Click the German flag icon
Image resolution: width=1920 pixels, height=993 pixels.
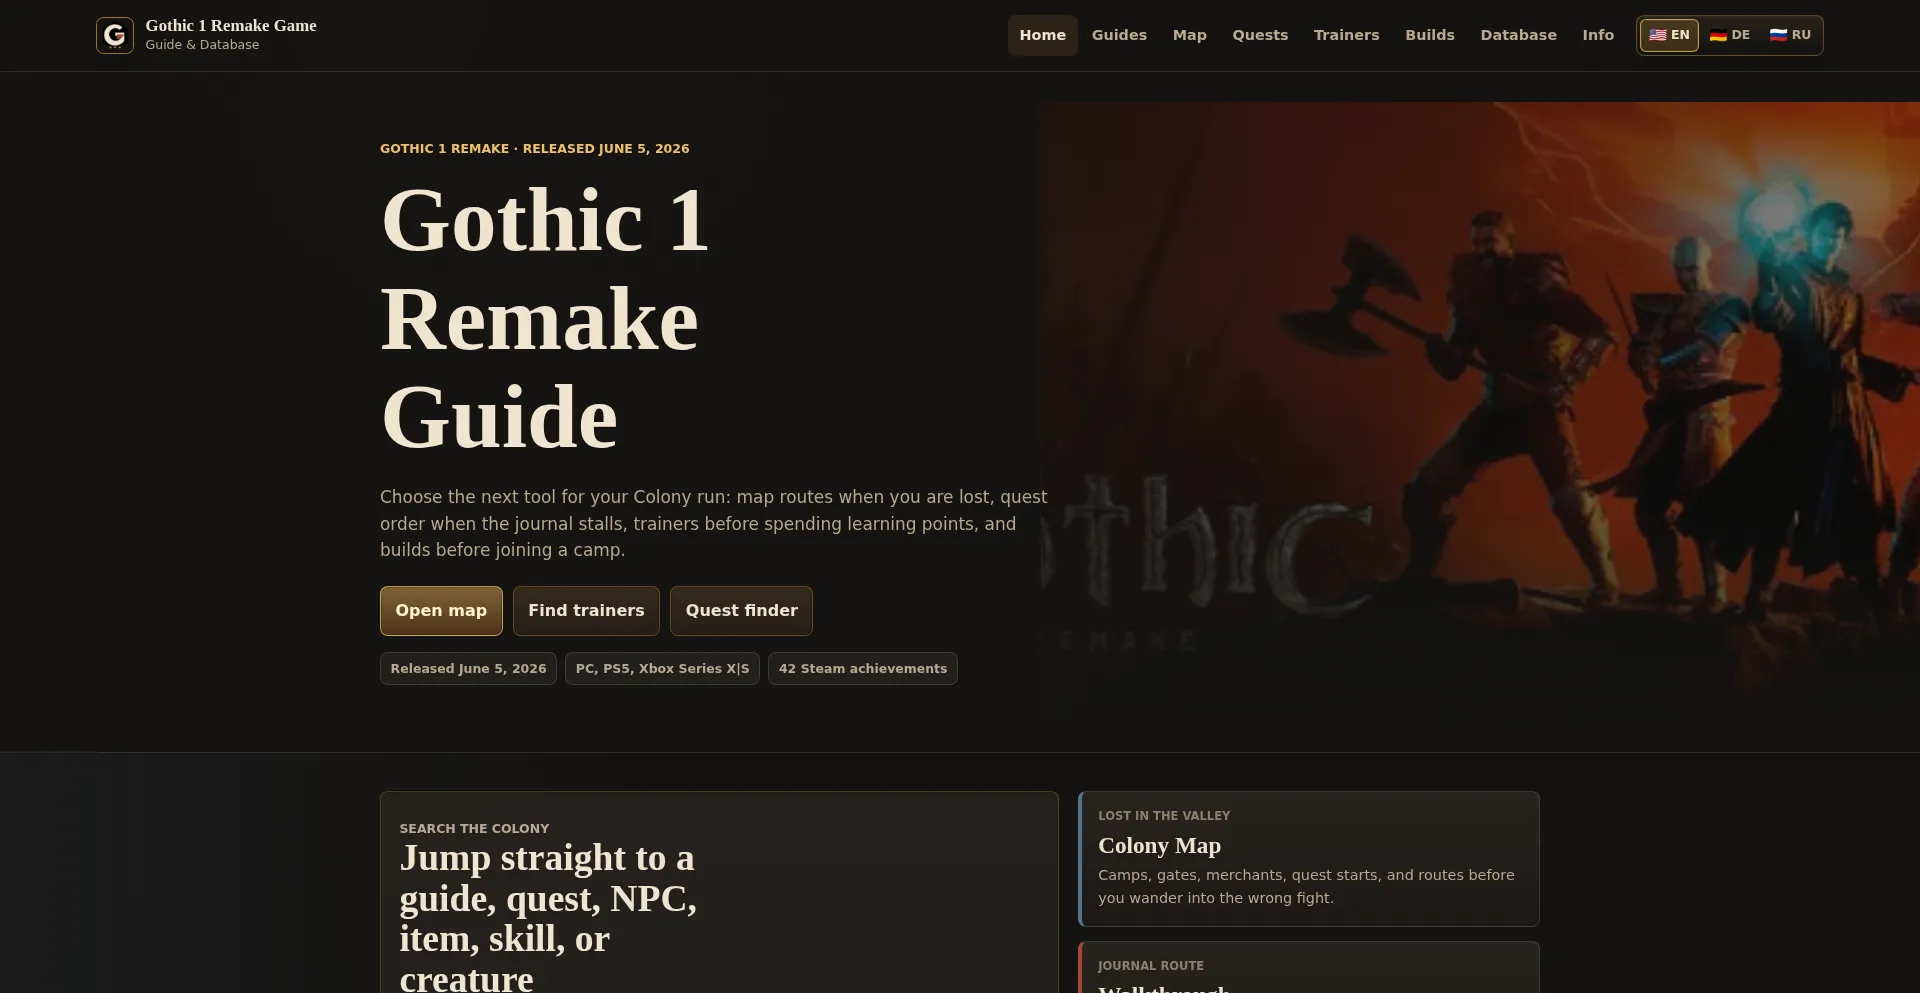(1718, 35)
